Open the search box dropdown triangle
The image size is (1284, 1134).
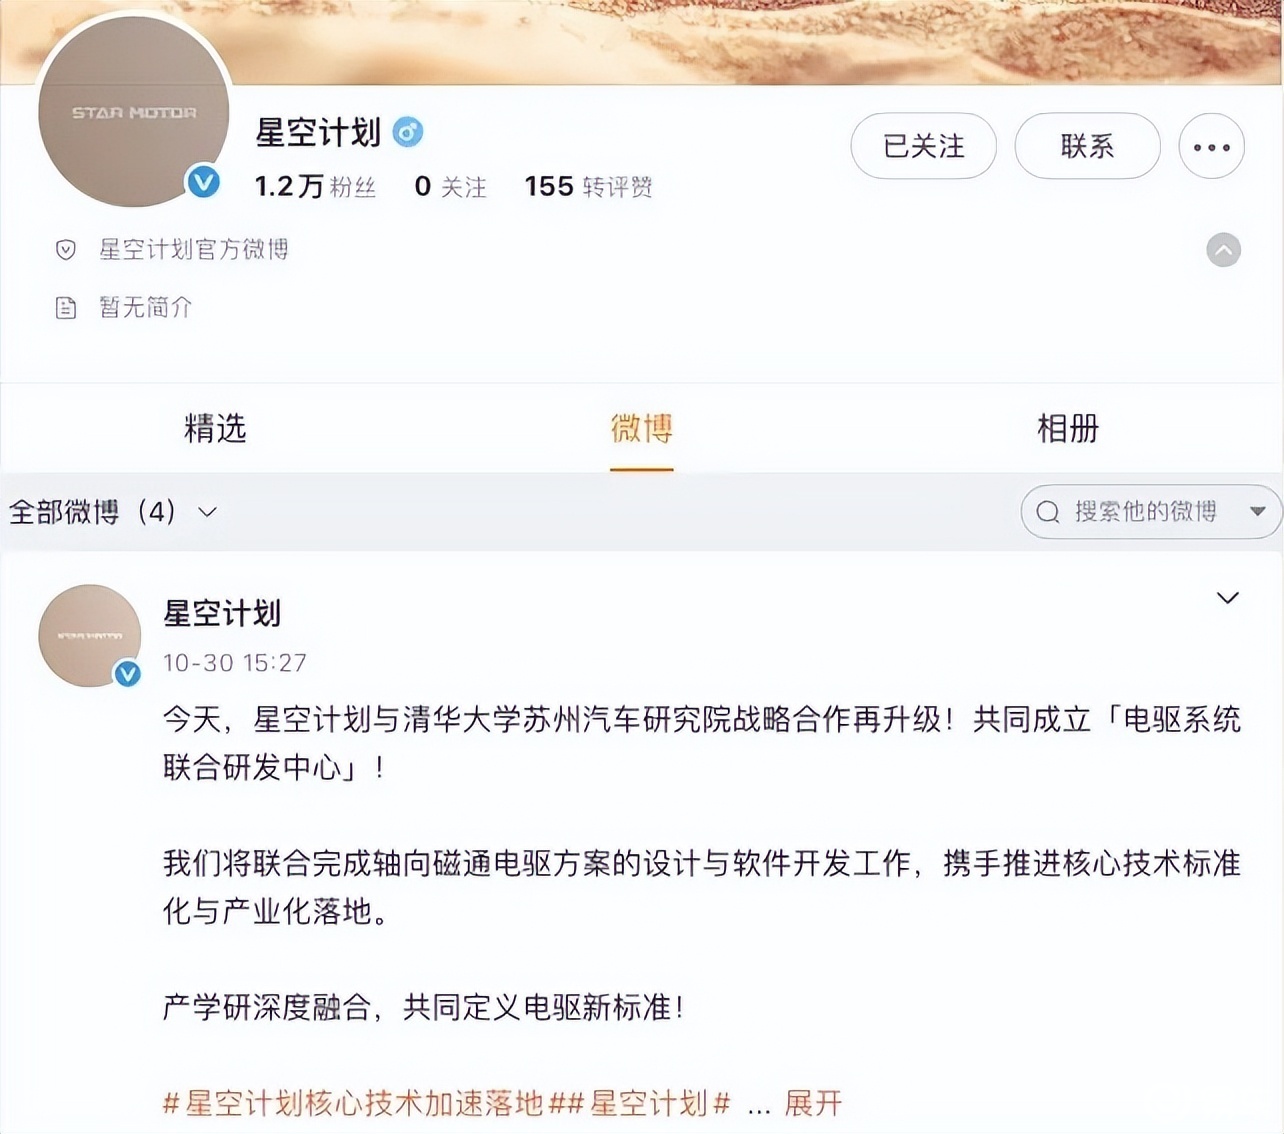[1258, 512]
